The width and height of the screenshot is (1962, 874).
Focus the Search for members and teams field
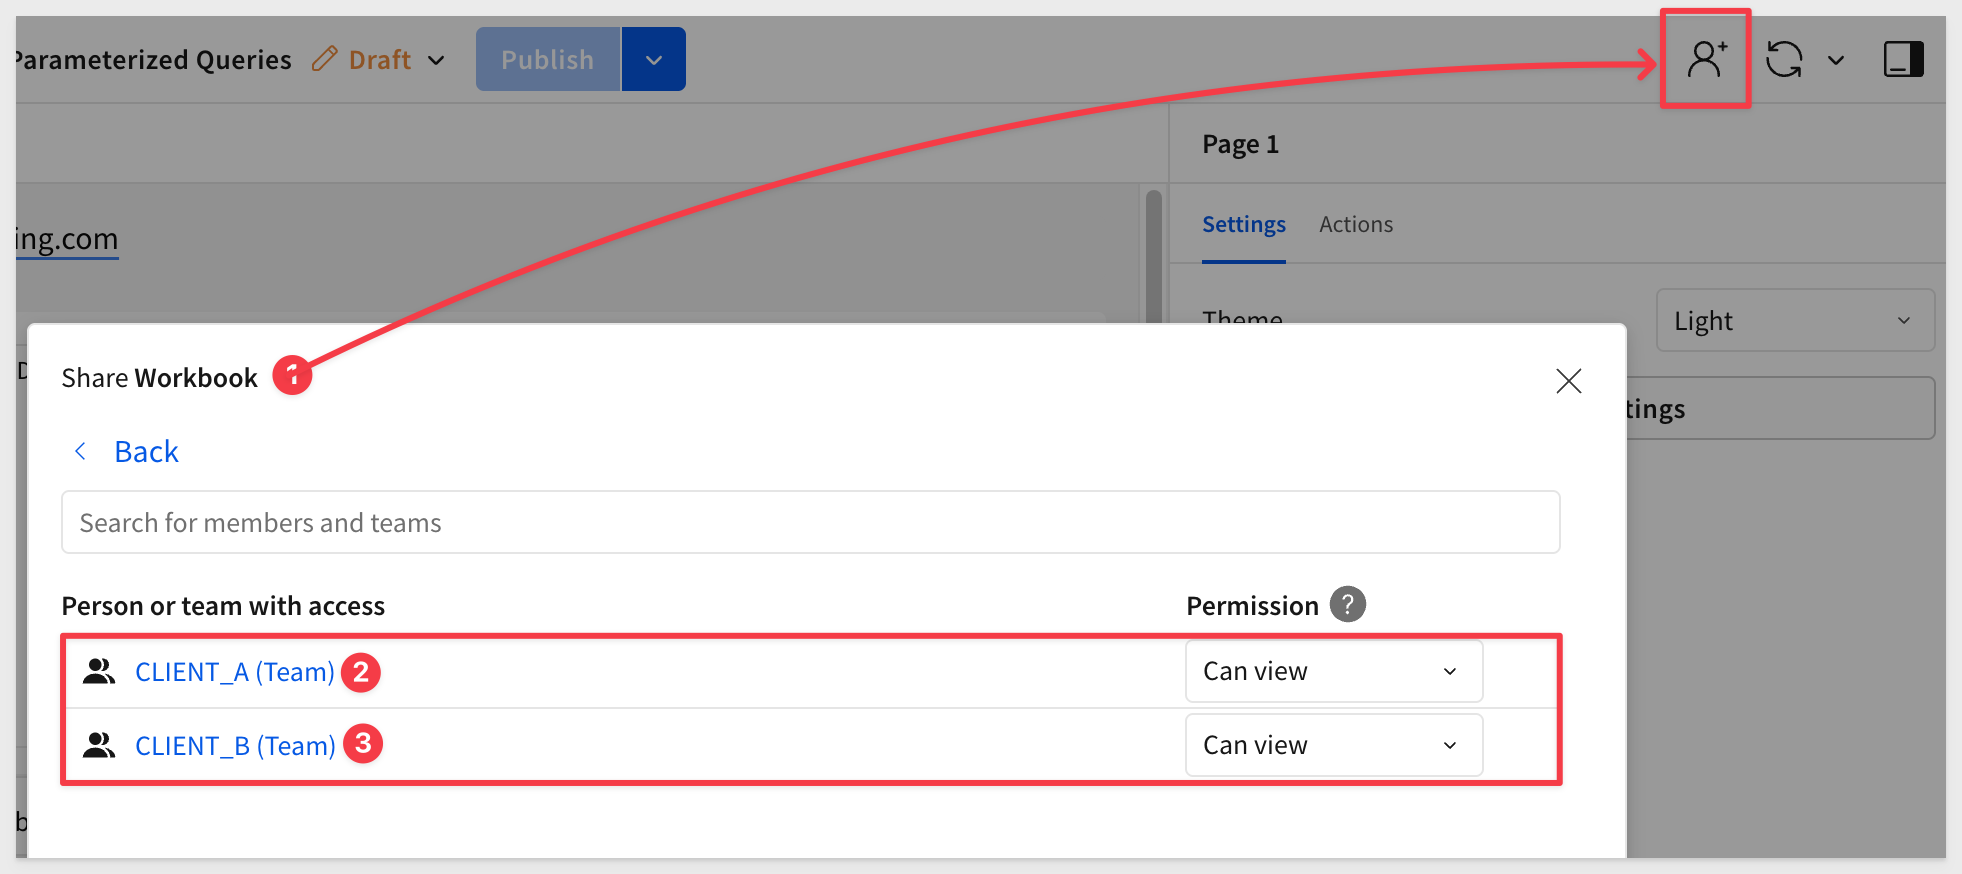pos(810,523)
